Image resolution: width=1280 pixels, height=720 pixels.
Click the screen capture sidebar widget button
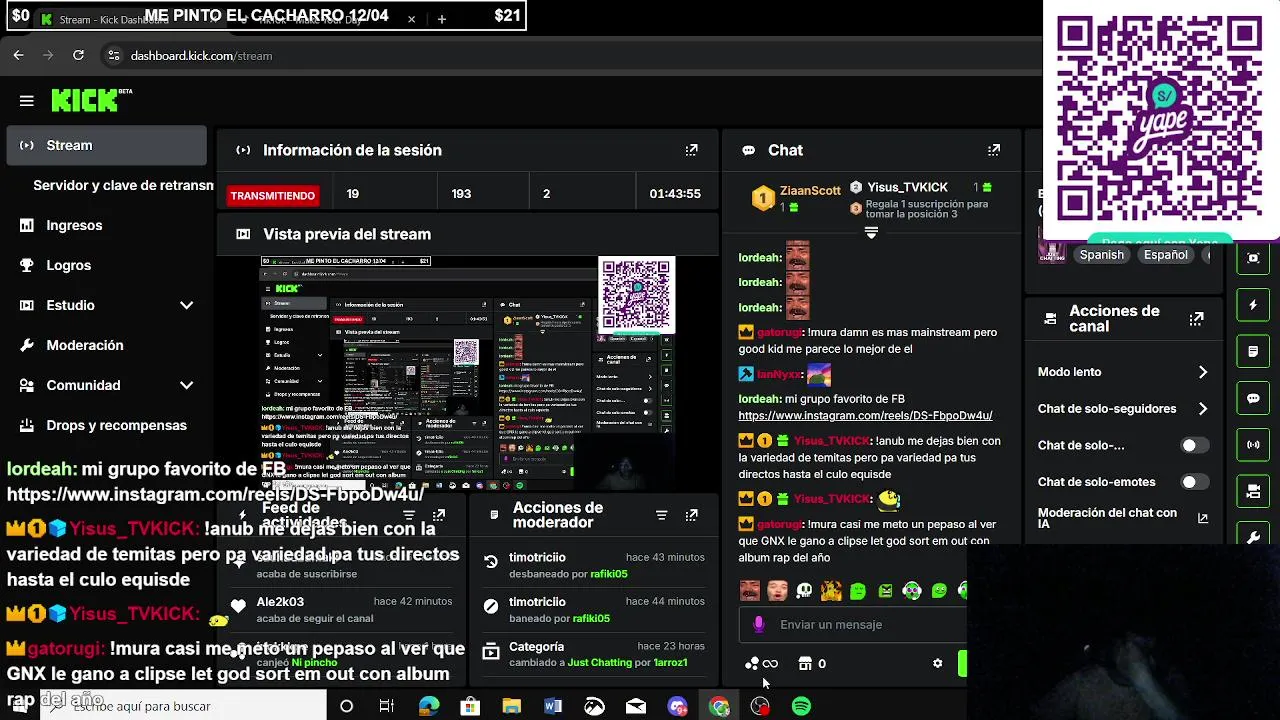1253,258
